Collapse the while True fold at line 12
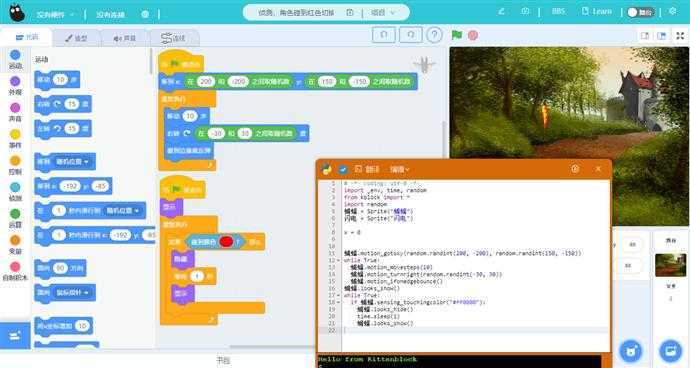The image size is (690, 368). click(338, 261)
